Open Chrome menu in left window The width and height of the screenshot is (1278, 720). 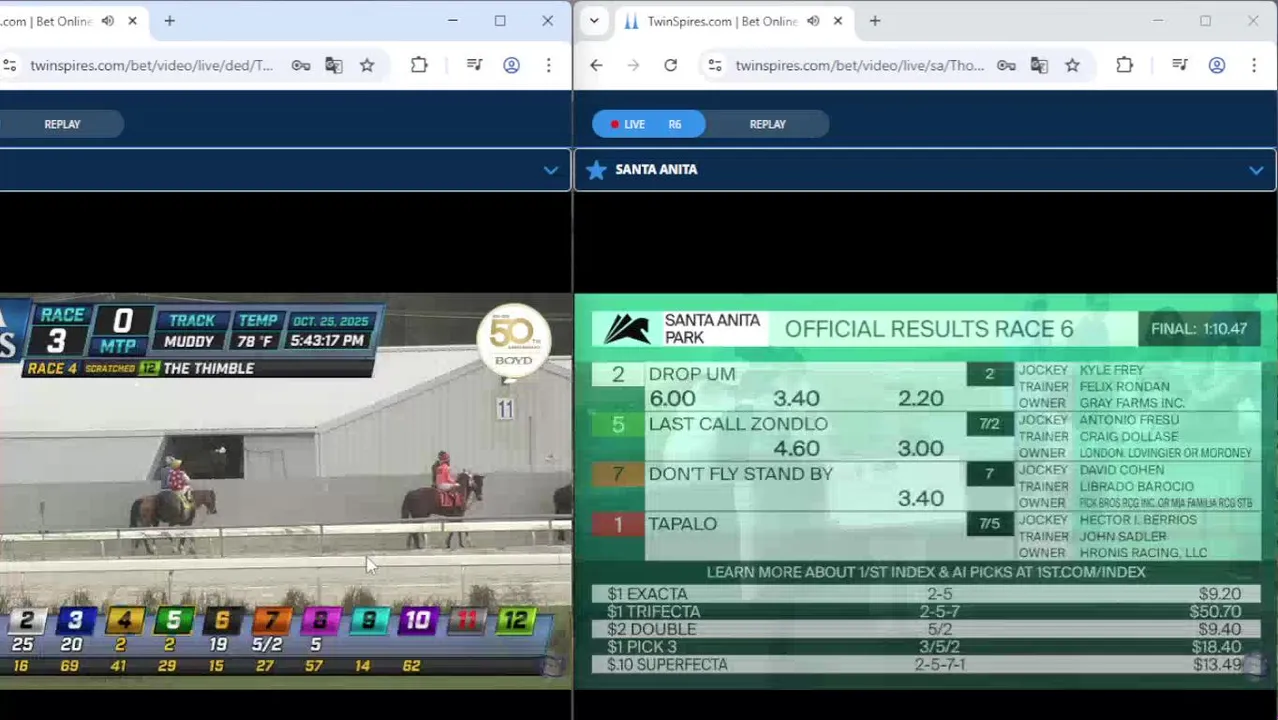[548, 66]
